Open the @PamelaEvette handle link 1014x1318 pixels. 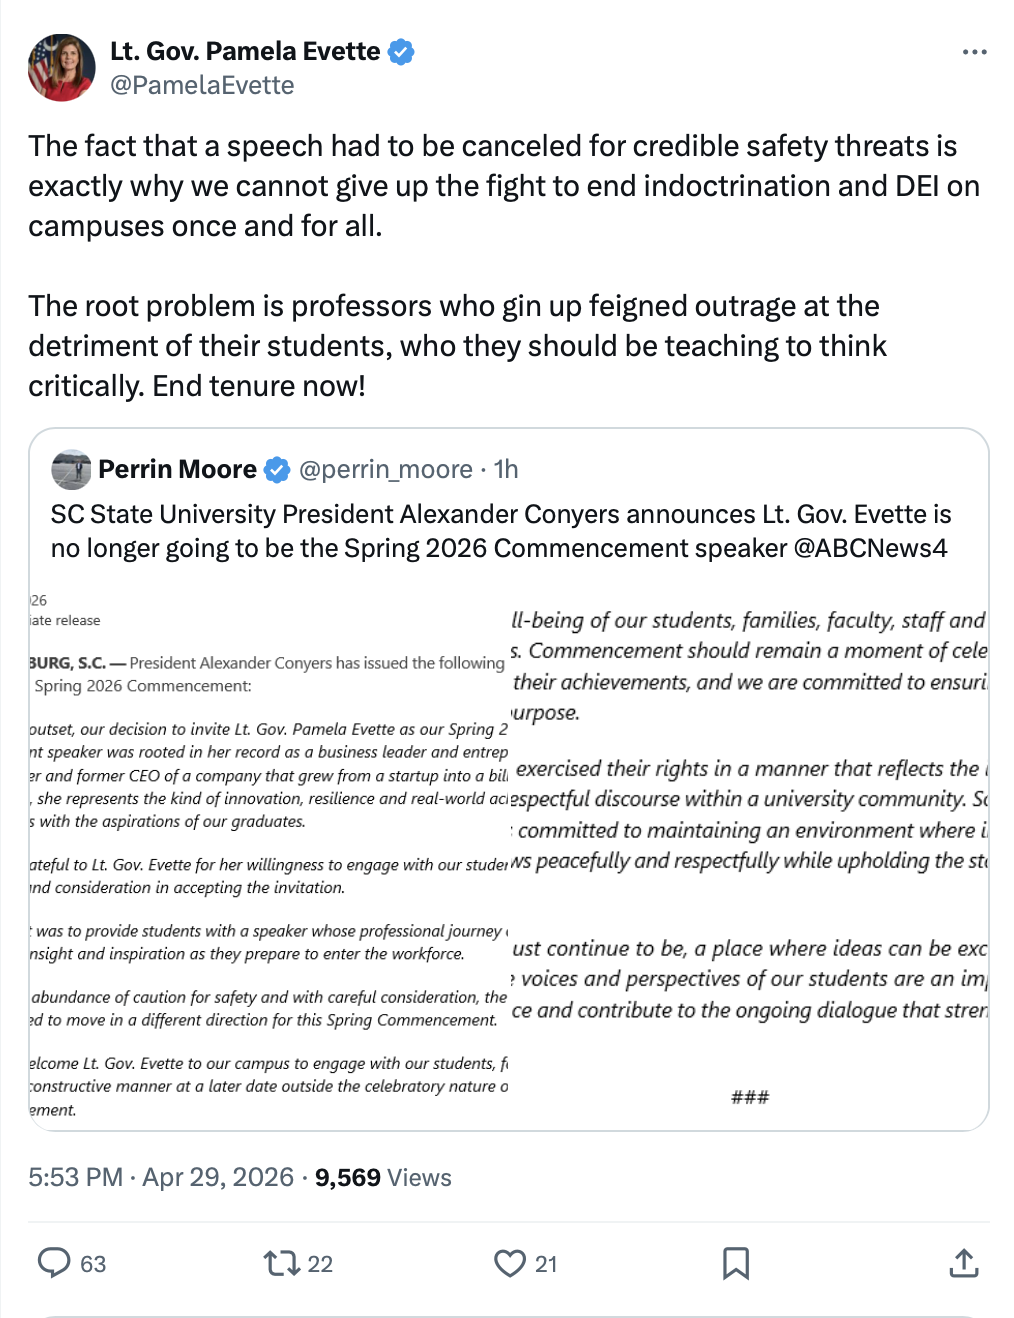[202, 85]
